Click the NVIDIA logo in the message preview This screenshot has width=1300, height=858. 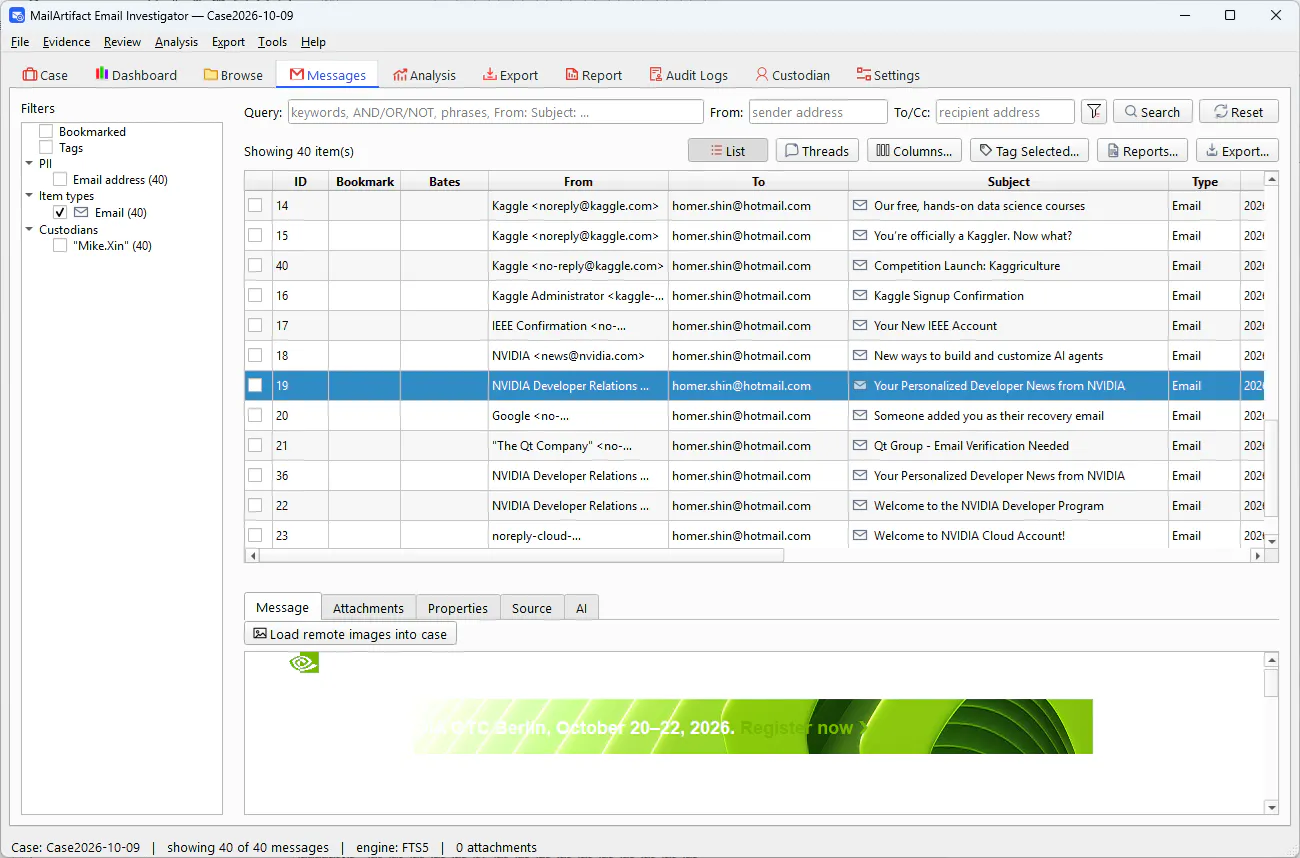pyautogui.click(x=304, y=662)
